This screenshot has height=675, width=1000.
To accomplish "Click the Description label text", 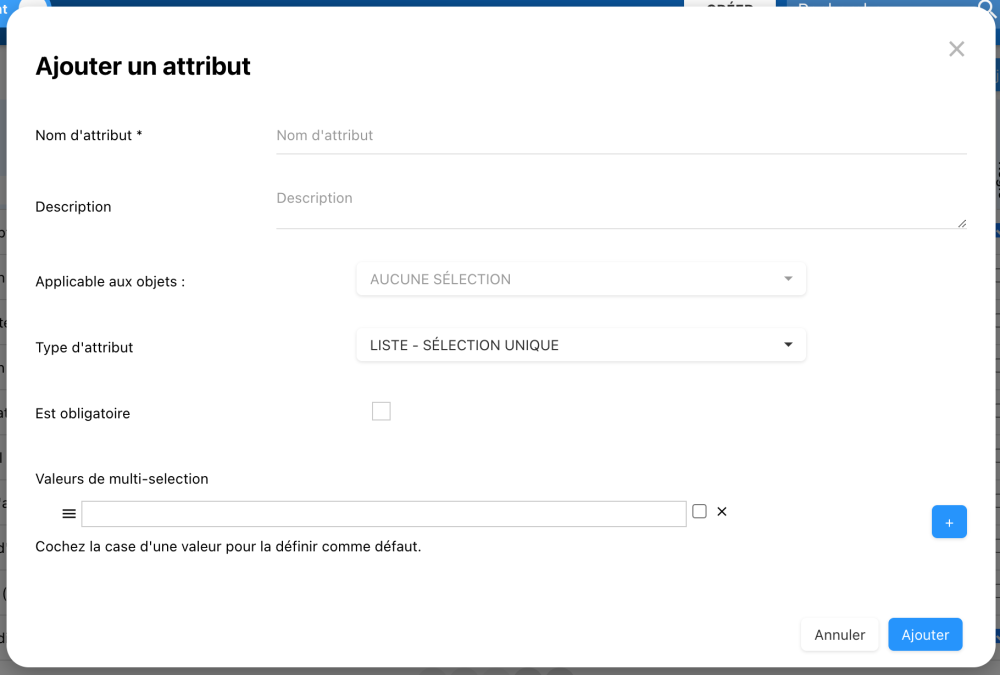I will pyautogui.click(x=73, y=207).
